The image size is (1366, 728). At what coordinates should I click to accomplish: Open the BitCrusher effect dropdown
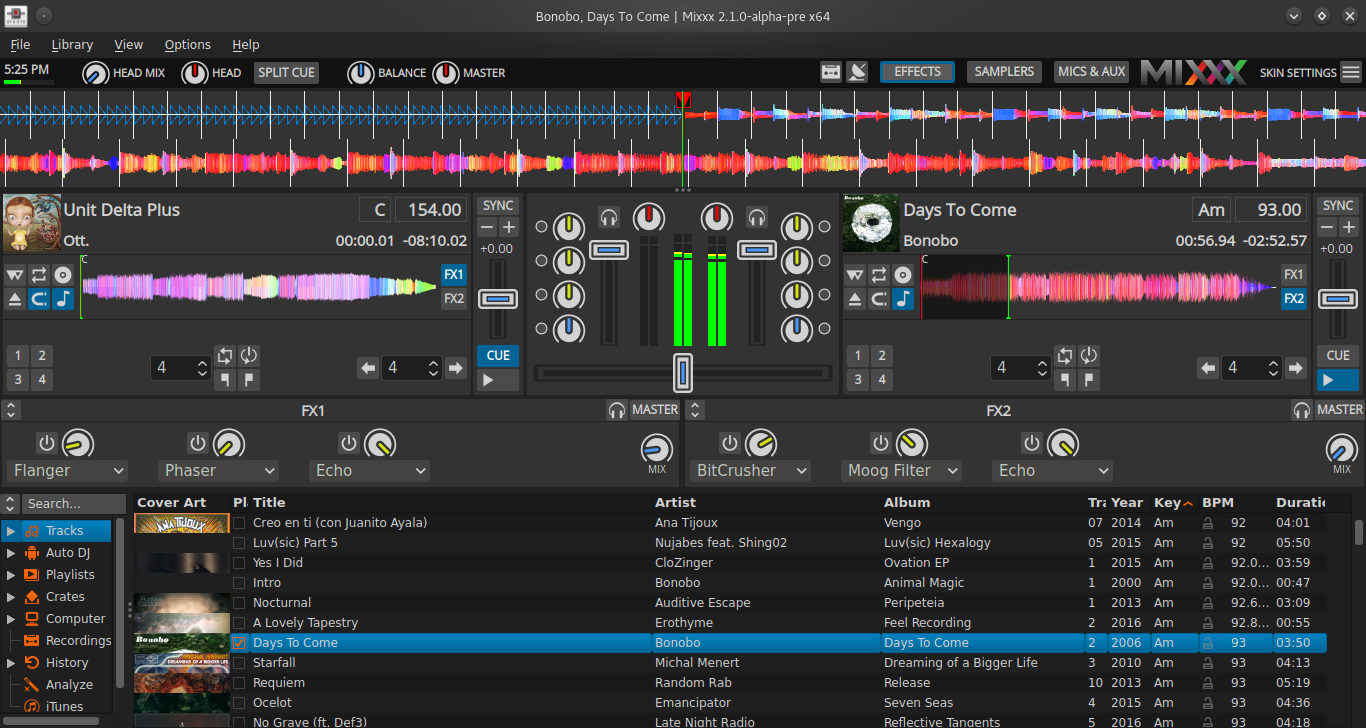tap(751, 471)
